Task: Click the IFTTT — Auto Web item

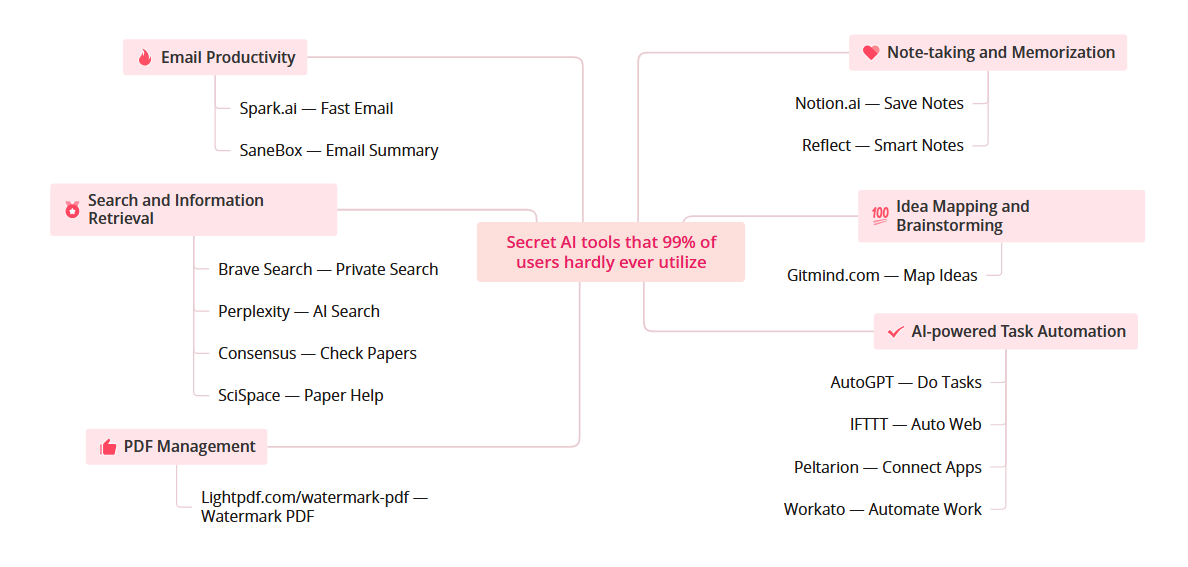Action: pyautogui.click(x=916, y=424)
